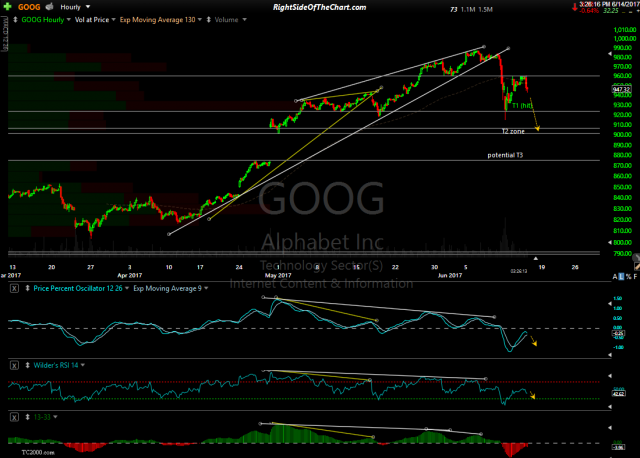Open Price Percent Oscillator dropdown arrow
Image resolution: width=640 pixels, height=458 pixels.
pyautogui.click(x=127, y=288)
